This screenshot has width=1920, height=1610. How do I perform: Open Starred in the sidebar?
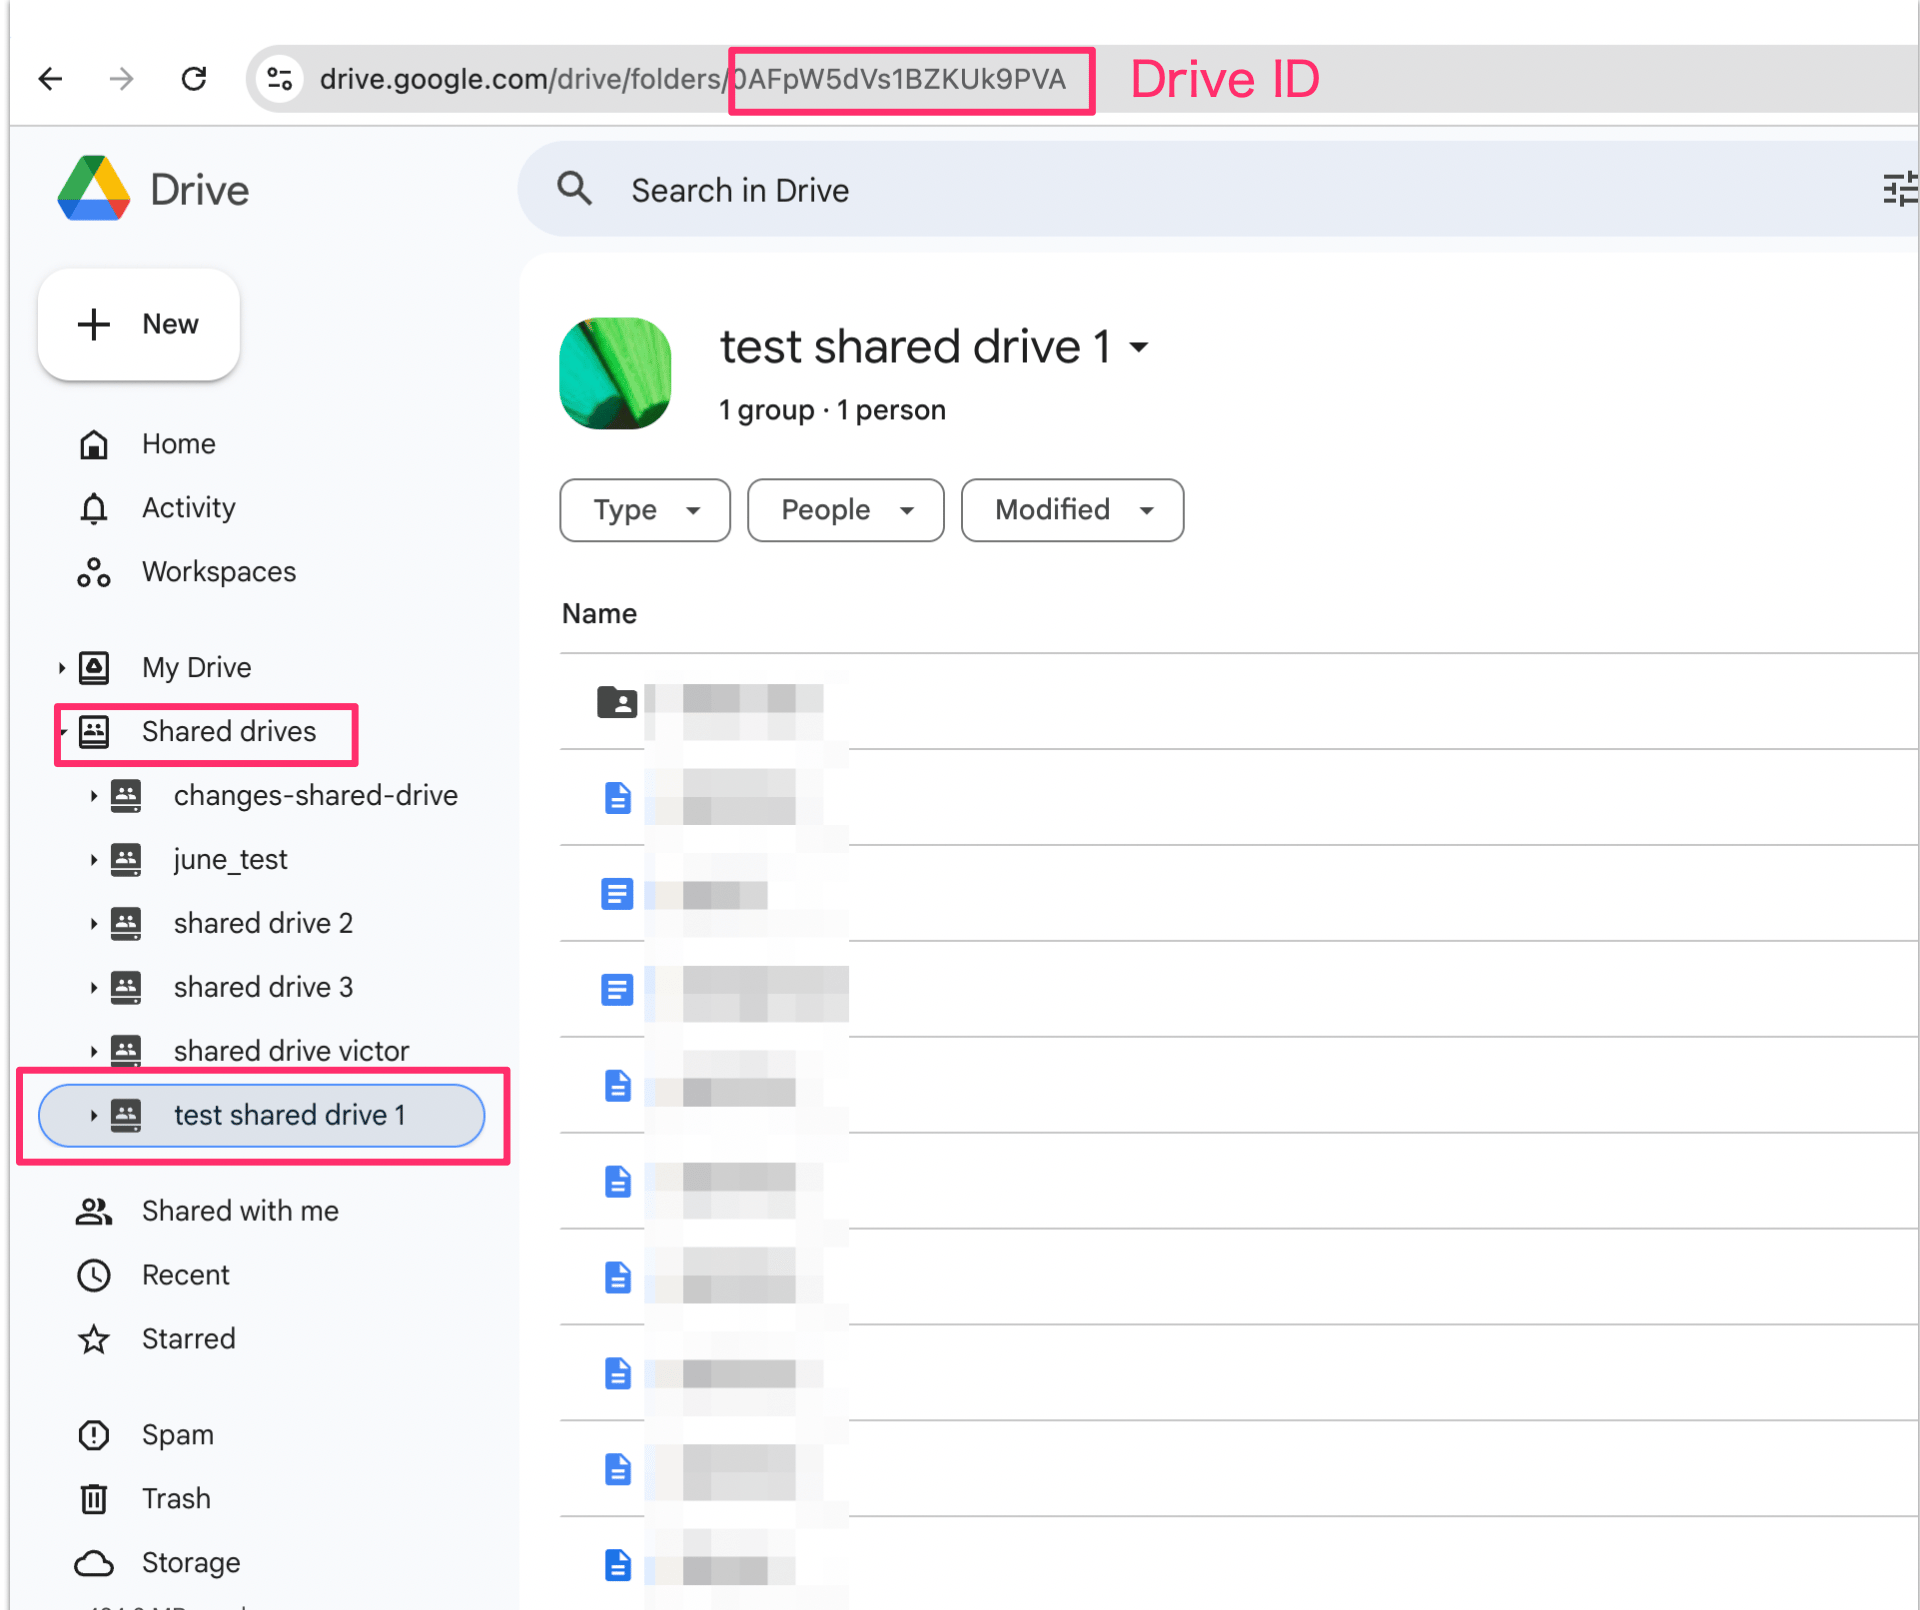188,1339
